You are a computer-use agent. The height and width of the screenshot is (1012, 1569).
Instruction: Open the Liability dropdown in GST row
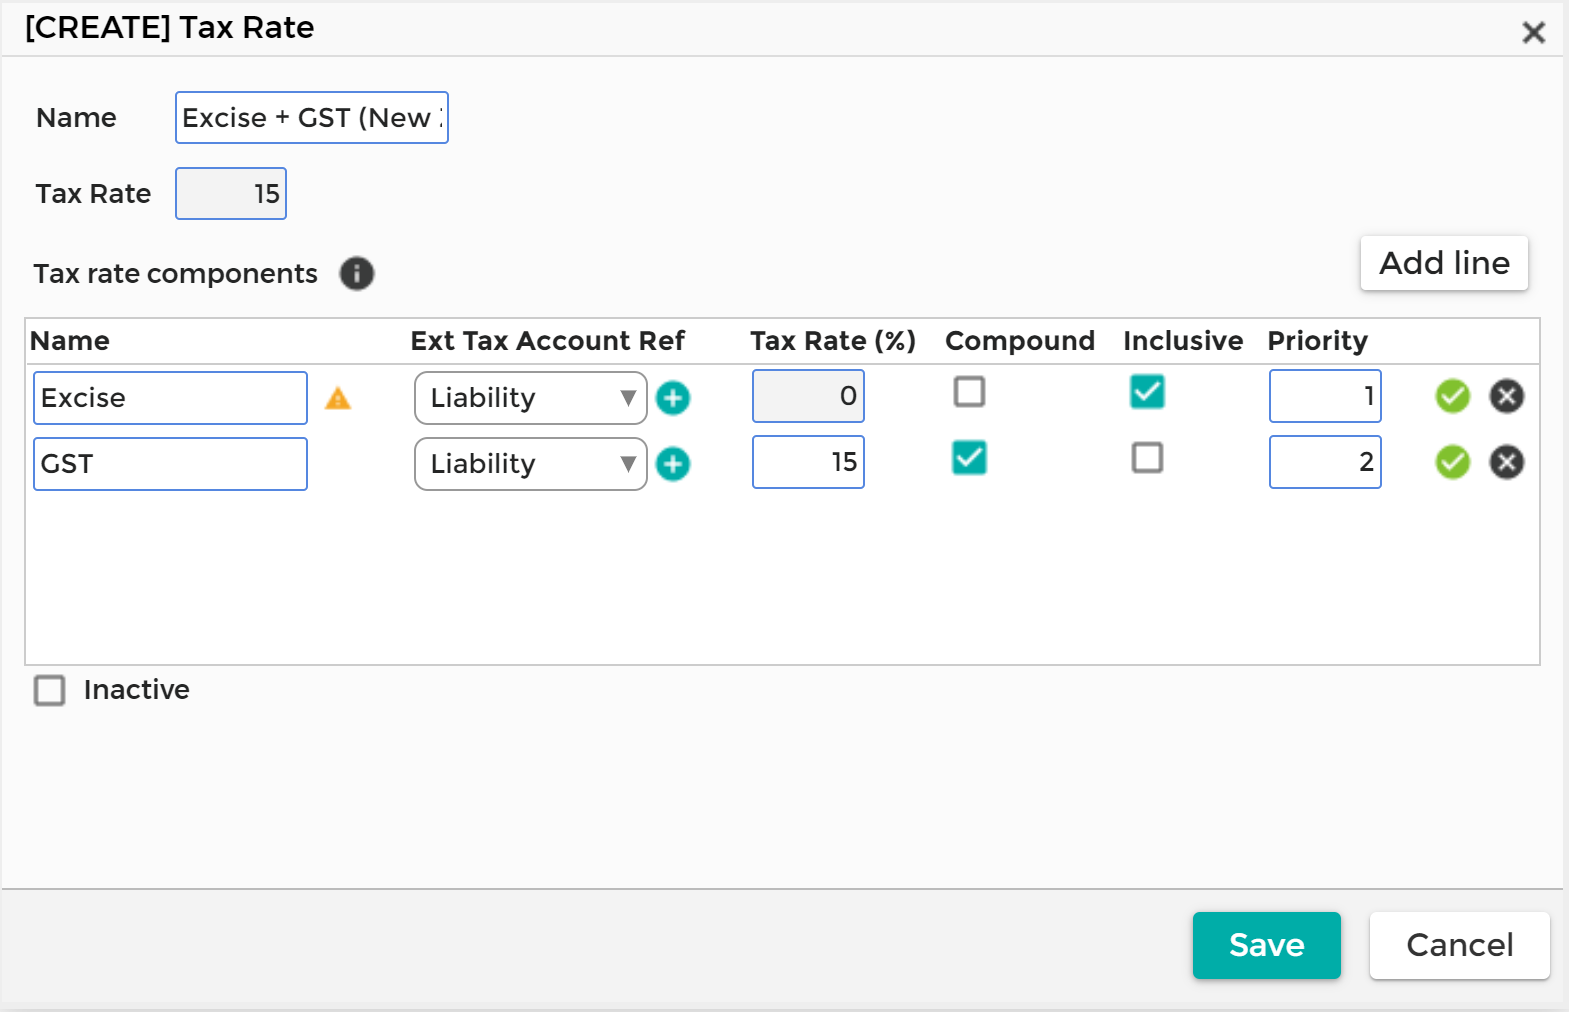(x=530, y=464)
